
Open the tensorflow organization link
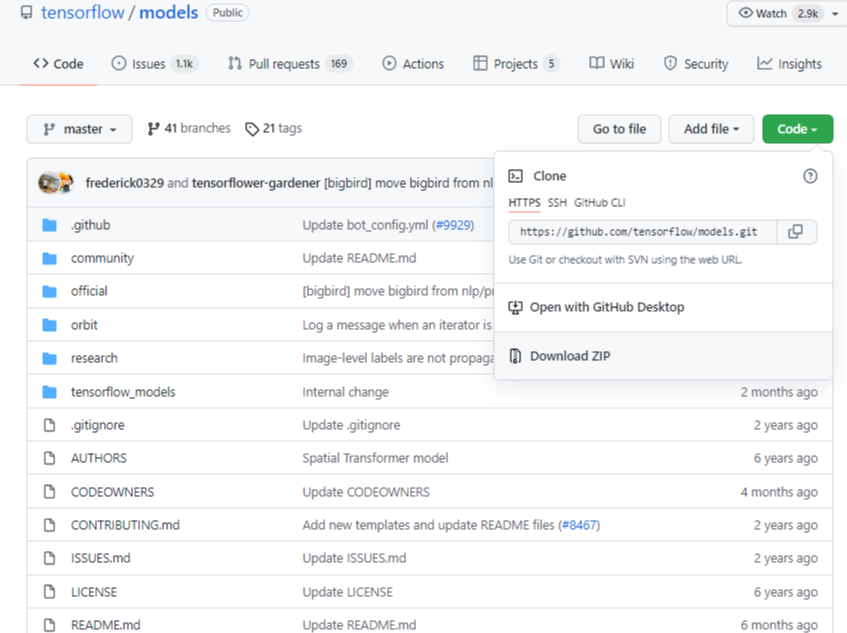[x=83, y=12]
